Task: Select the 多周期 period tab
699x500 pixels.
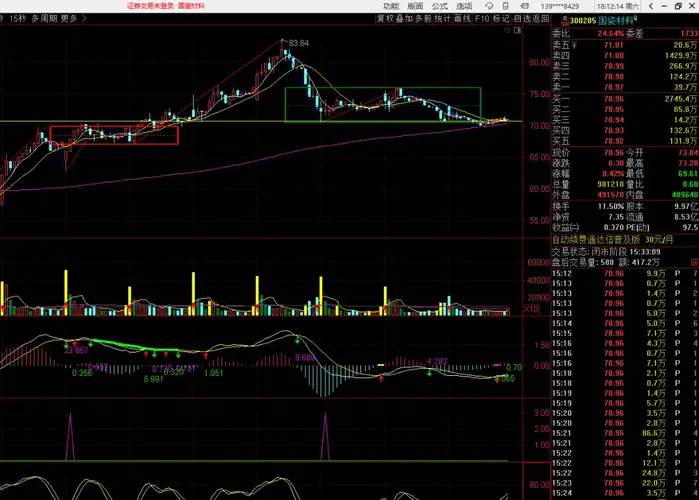Action: (44, 18)
